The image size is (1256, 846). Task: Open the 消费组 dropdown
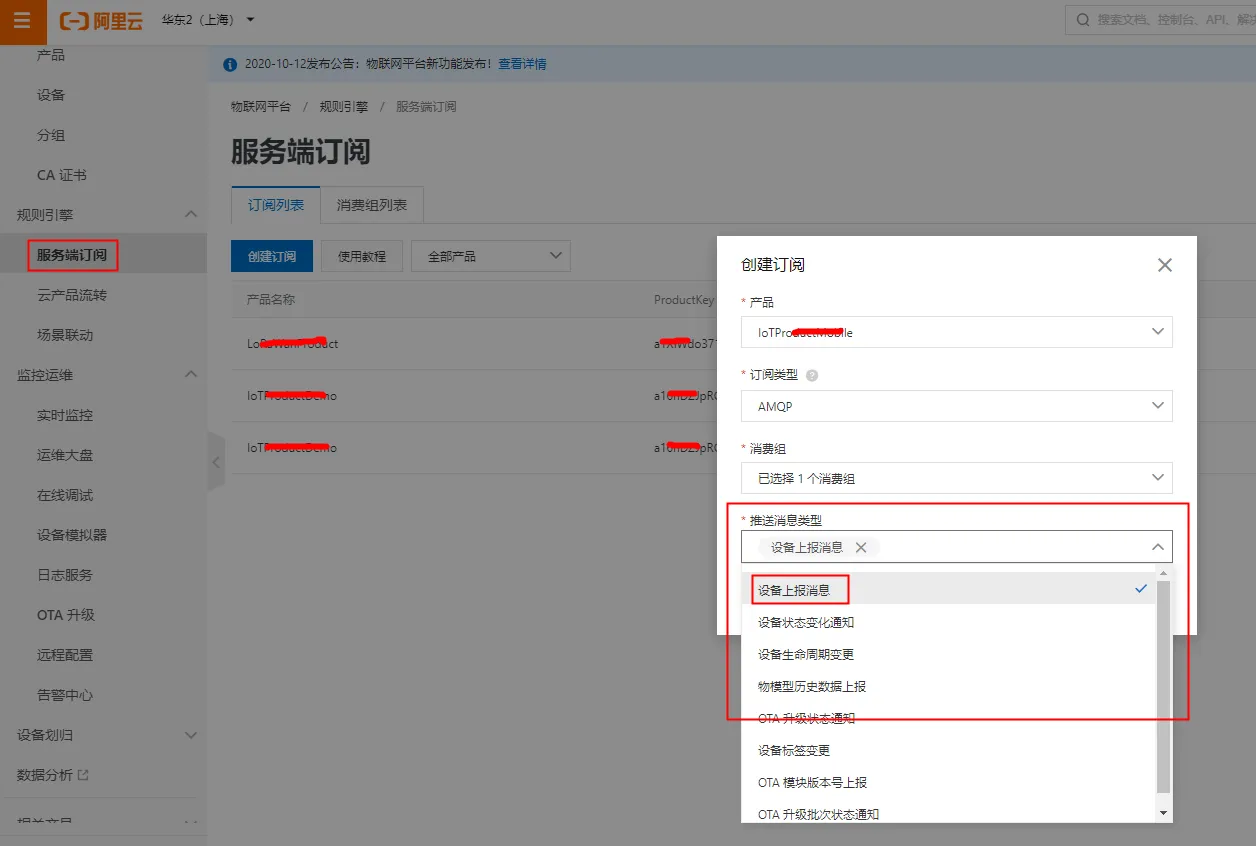[x=957, y=478]
